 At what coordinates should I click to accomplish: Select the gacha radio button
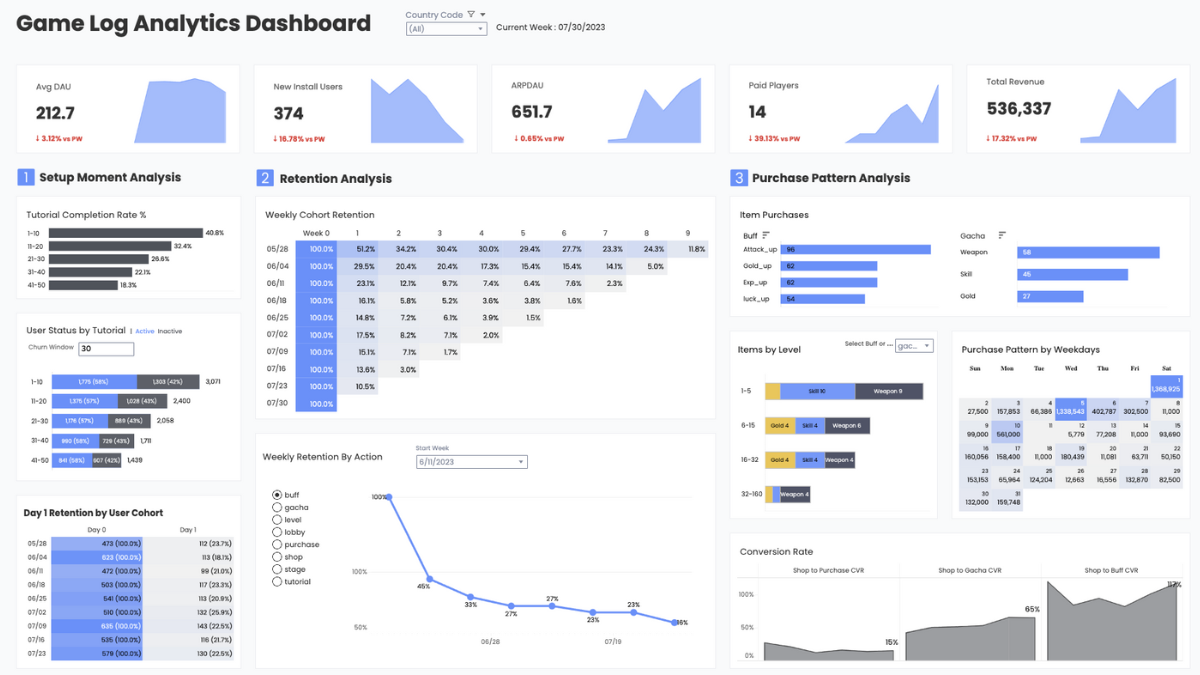(277, 508)
